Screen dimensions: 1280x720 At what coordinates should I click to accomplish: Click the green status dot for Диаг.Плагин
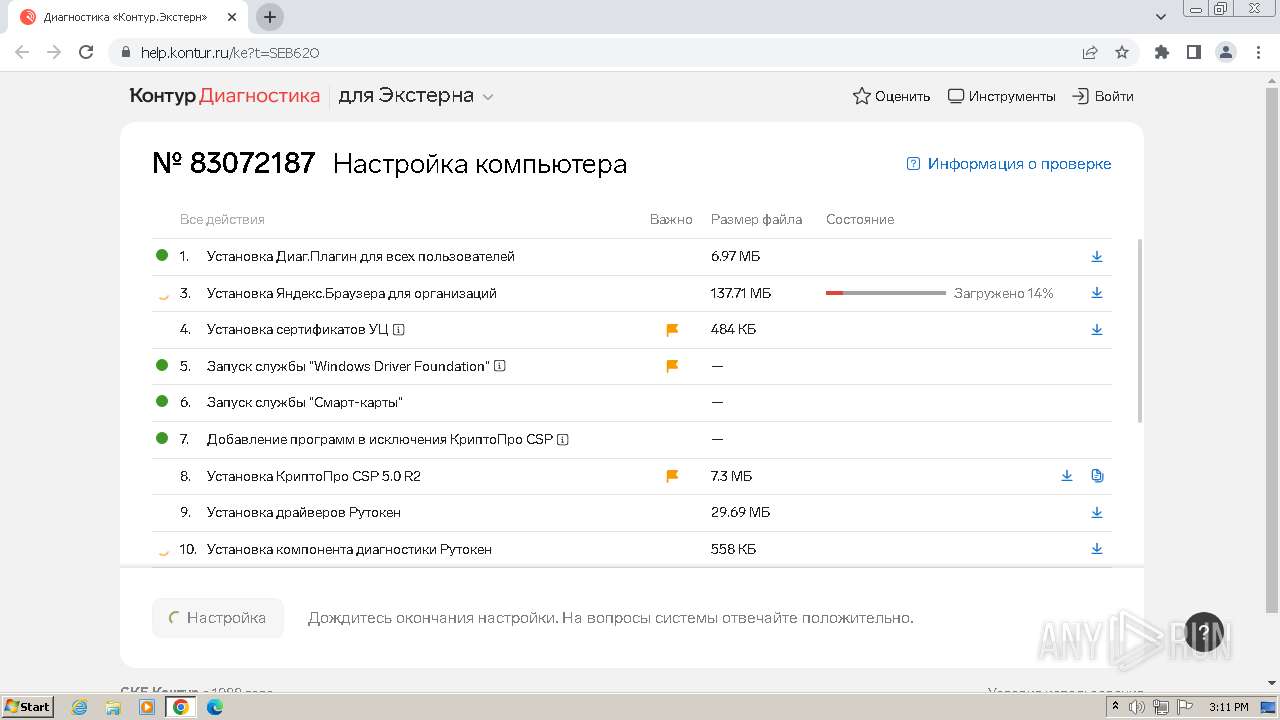162,256
